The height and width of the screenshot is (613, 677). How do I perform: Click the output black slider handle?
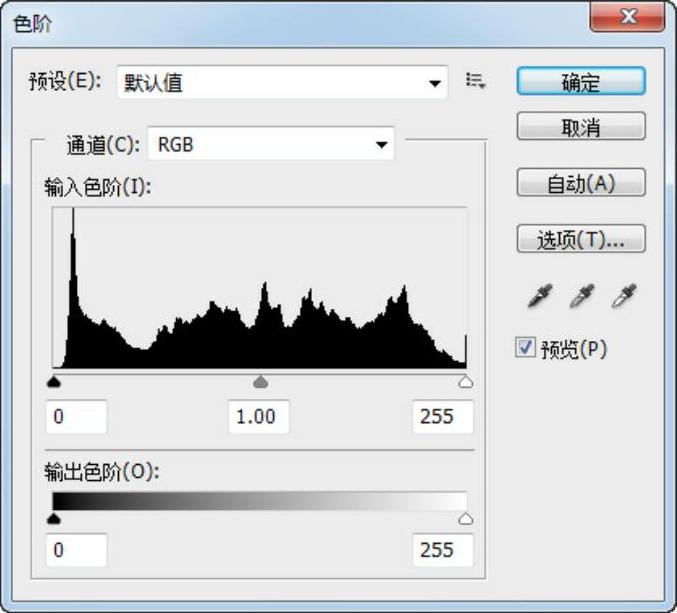(54, 518)
